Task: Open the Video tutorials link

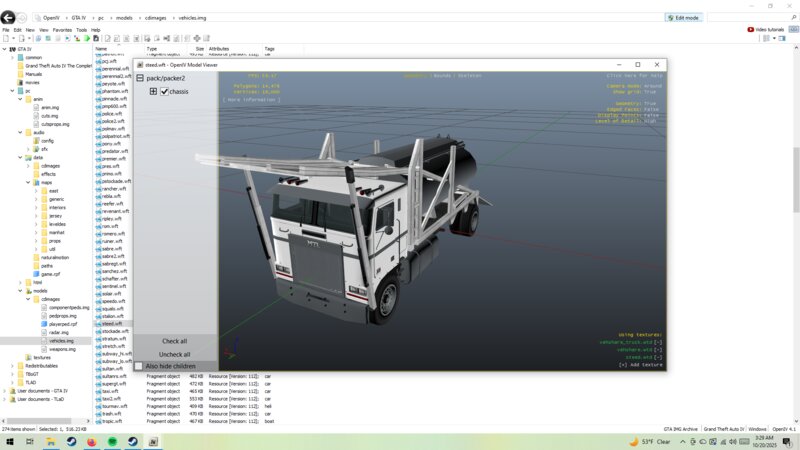Action: 768,30
